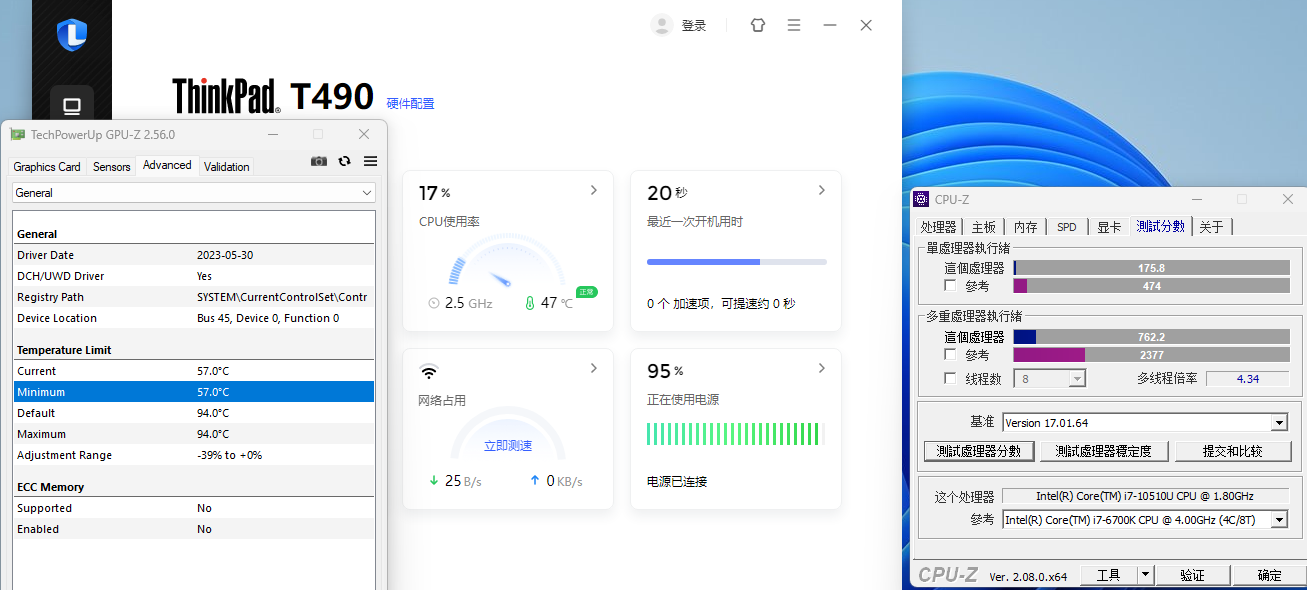
Task: Click the blue upload arrow icon
Action: coord(535,480)
